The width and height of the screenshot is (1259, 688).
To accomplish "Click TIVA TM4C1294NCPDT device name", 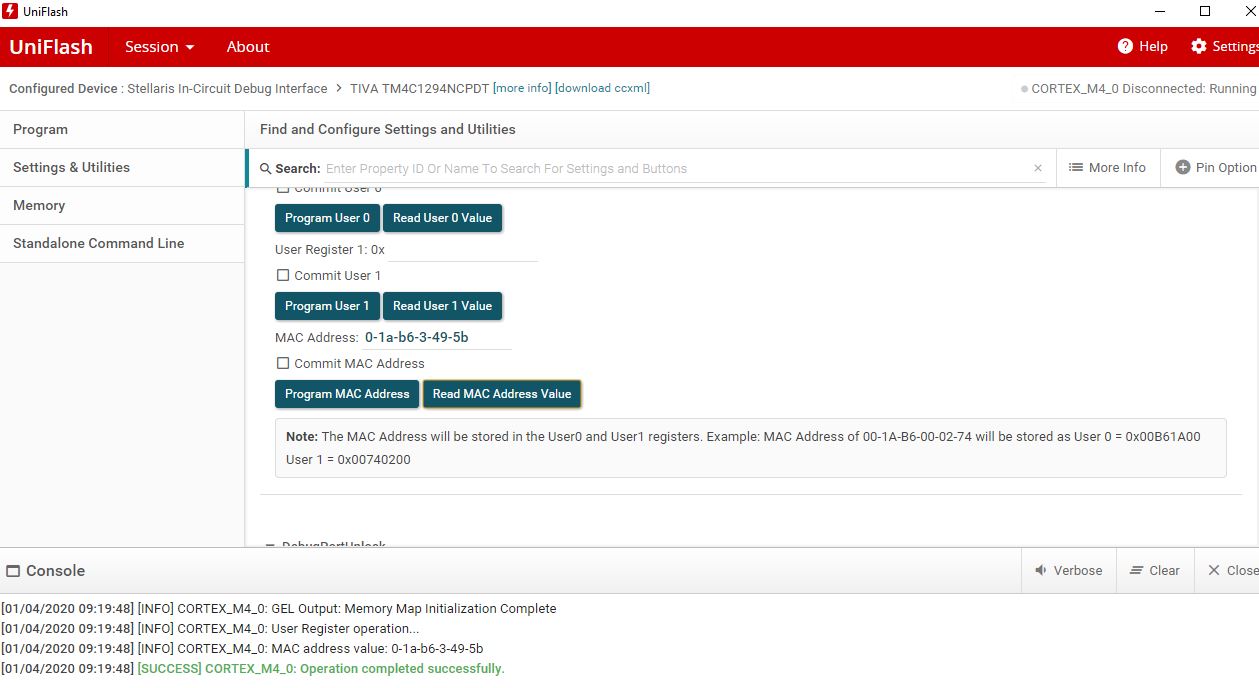I will pyautogui.click(x=419, y=88).
